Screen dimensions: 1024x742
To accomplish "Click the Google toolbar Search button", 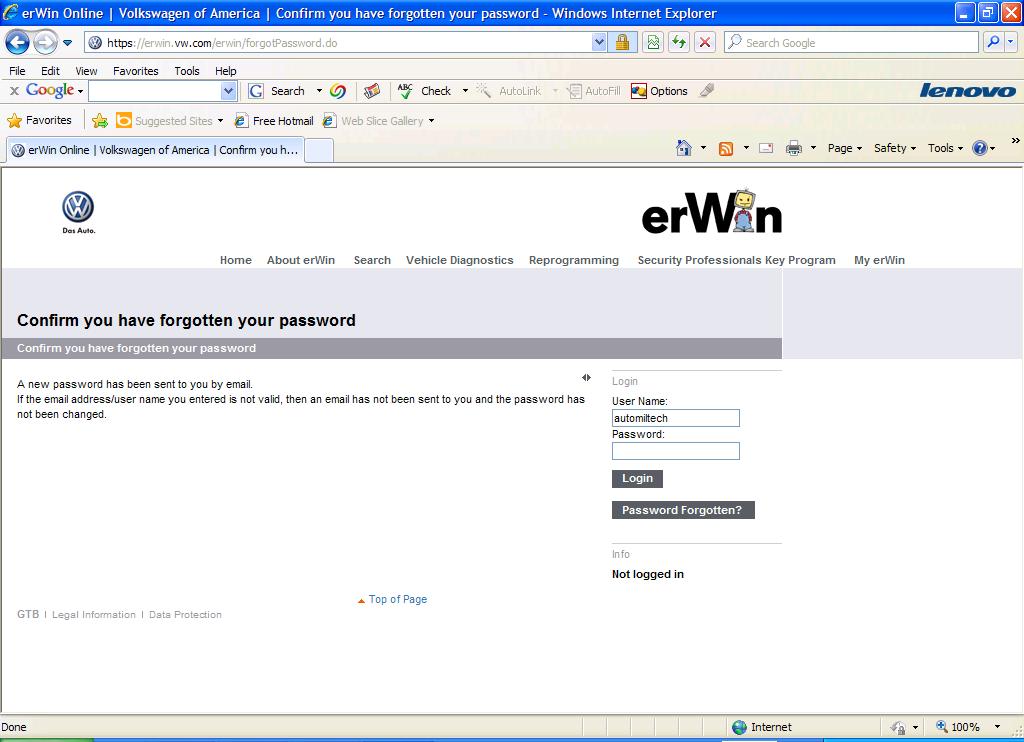I will click(277, 91).
